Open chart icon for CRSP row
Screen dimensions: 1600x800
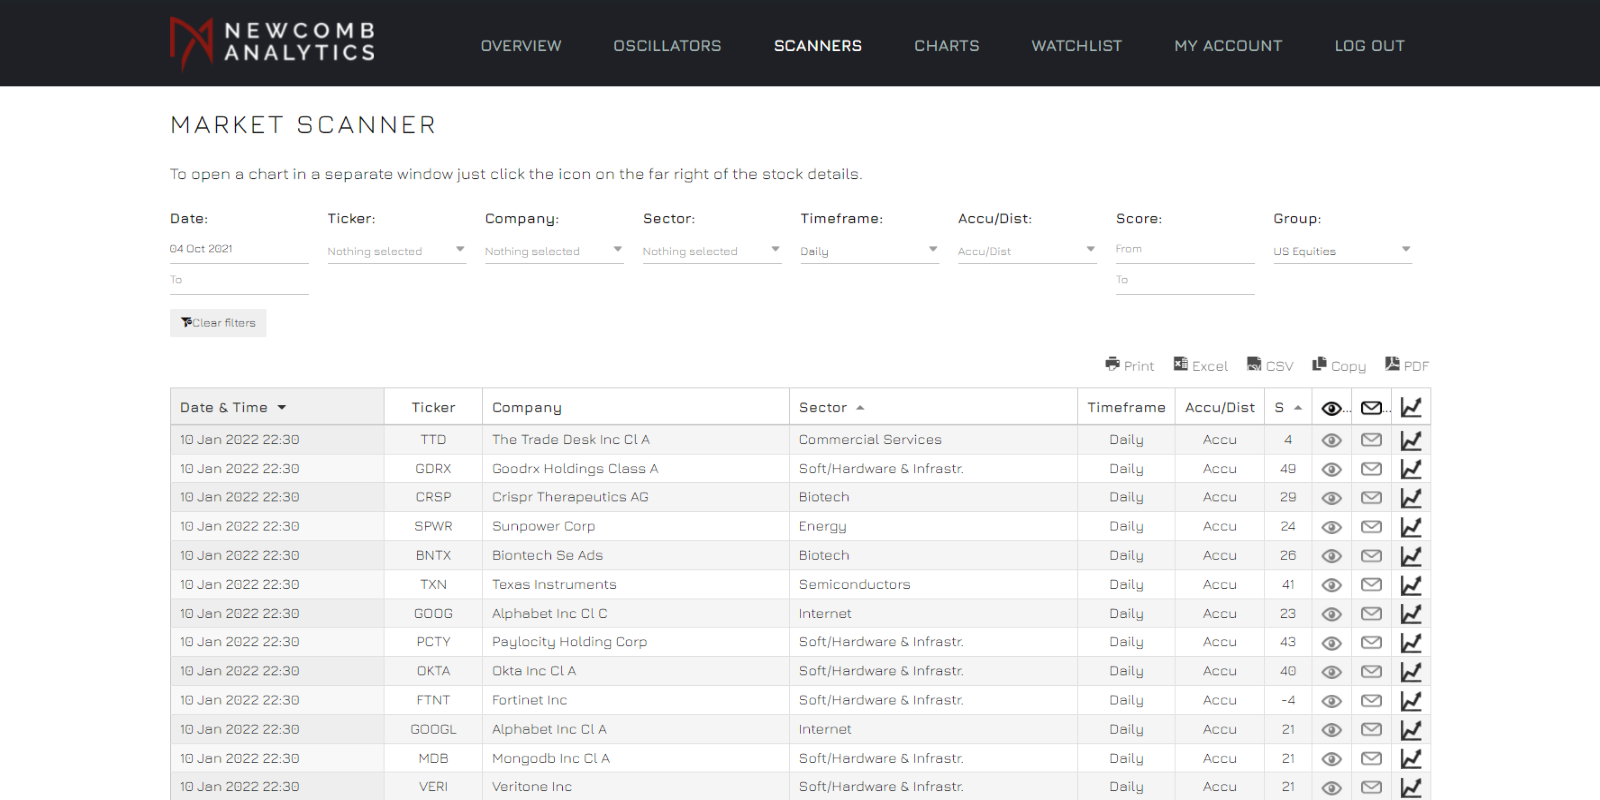[1411, 498]
